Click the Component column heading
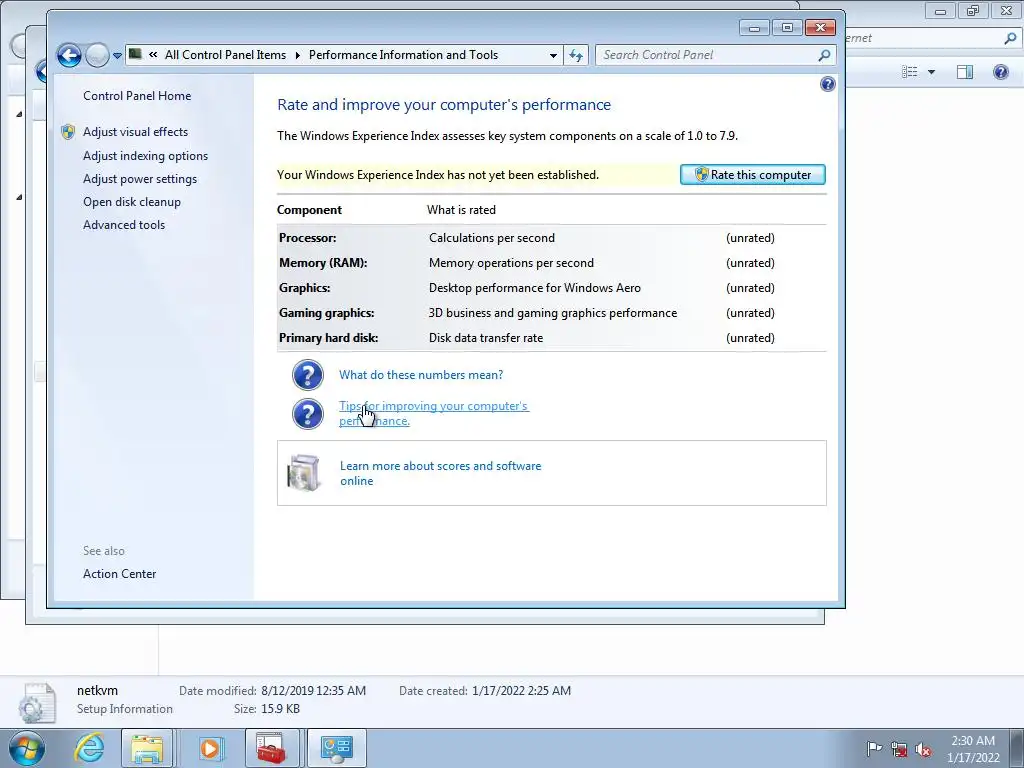Viewport: 1024px width, 768px height. pos(309,210)
